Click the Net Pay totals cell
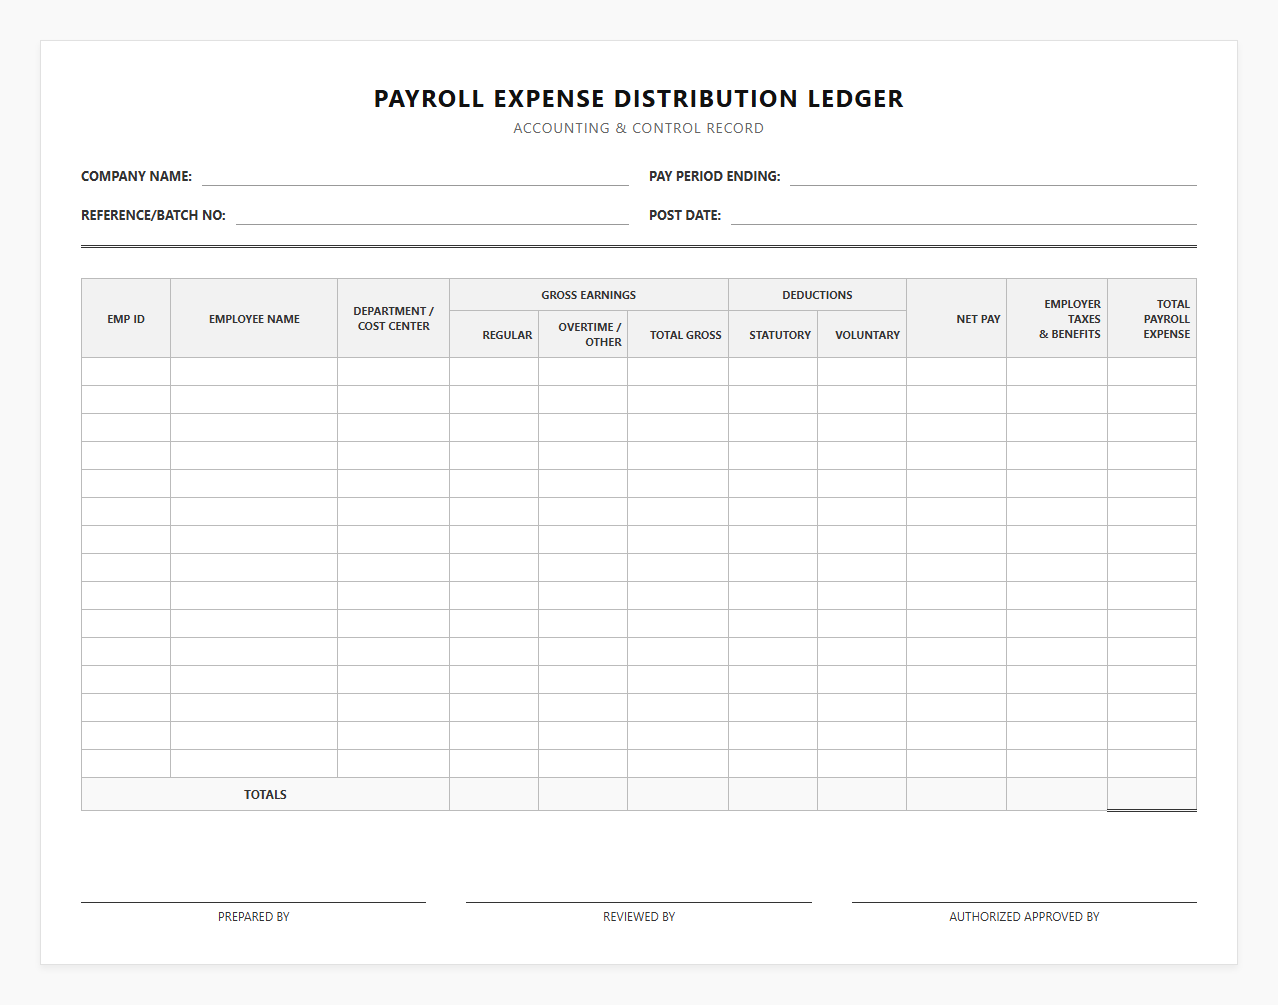Screen dimensions: 1278x1005 957,794
